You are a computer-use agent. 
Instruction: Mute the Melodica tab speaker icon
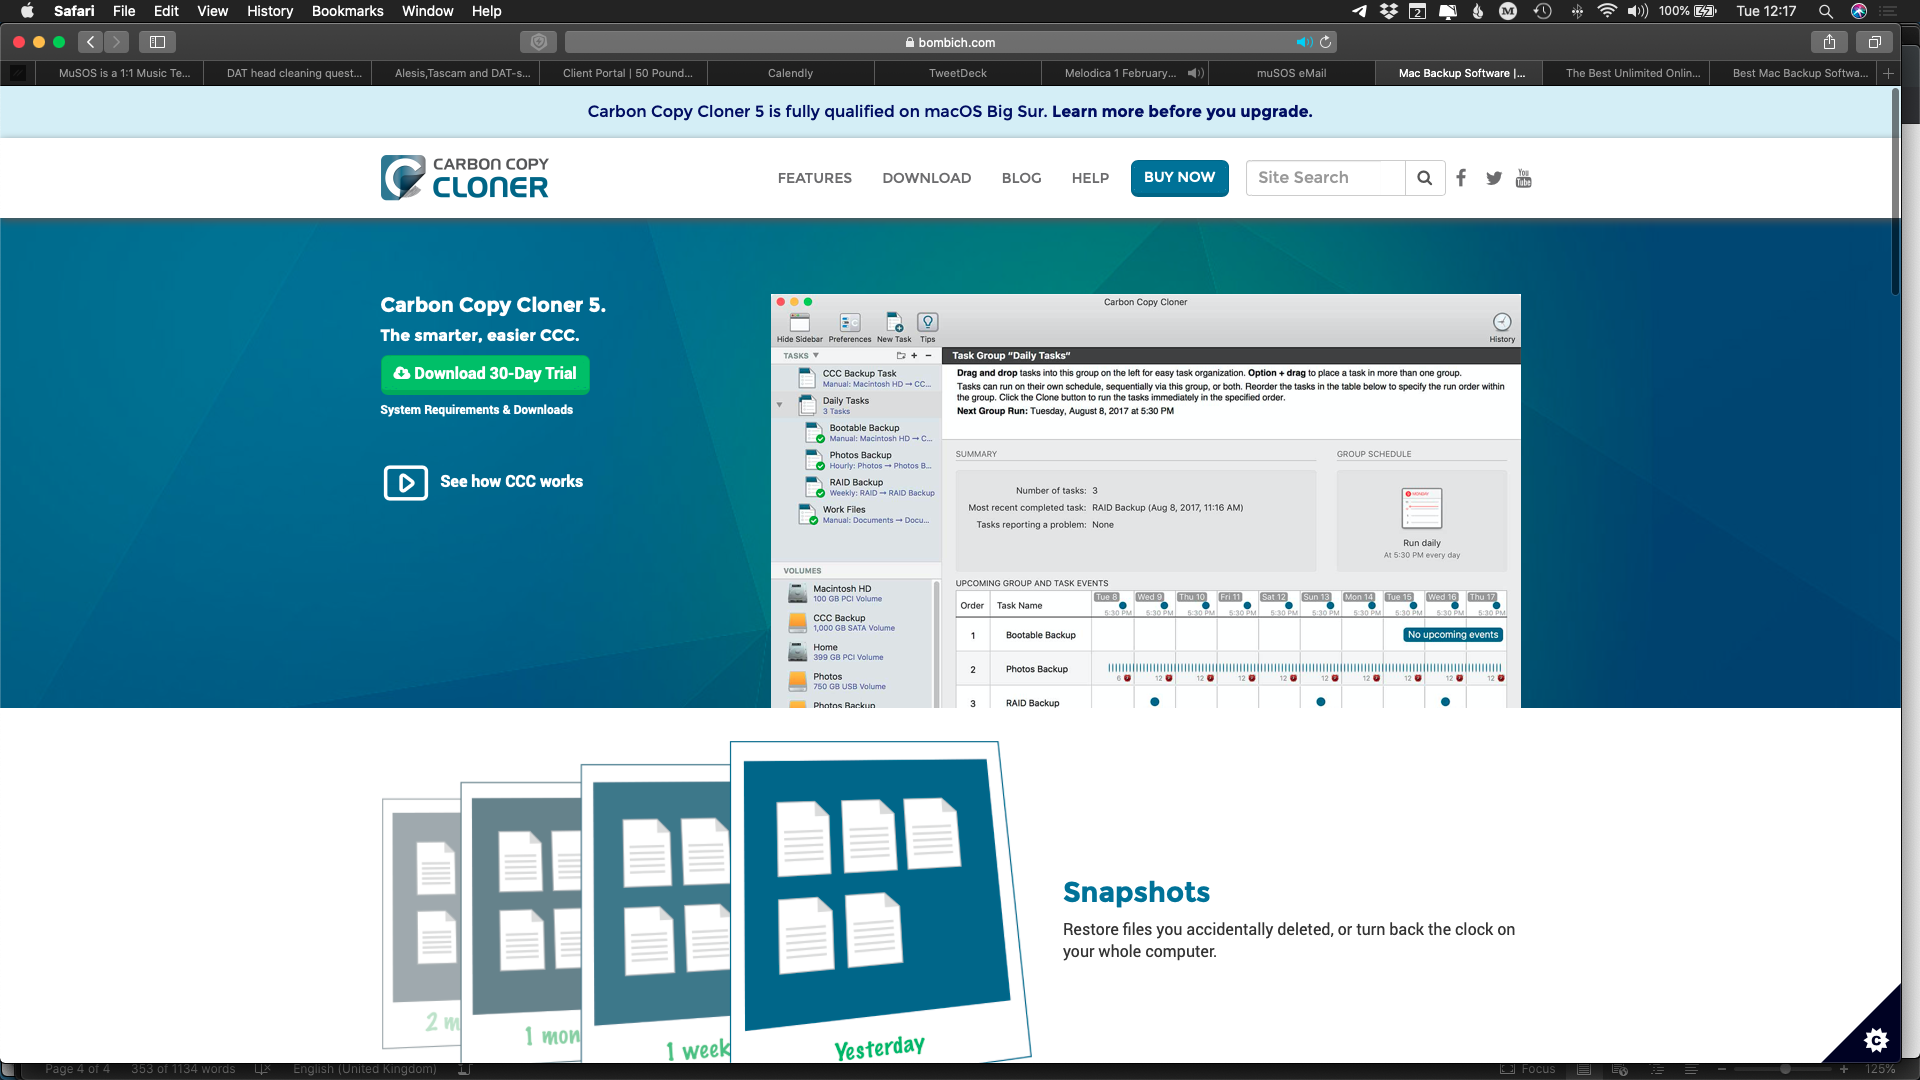pyautogui.click(x=1194, y=73)
